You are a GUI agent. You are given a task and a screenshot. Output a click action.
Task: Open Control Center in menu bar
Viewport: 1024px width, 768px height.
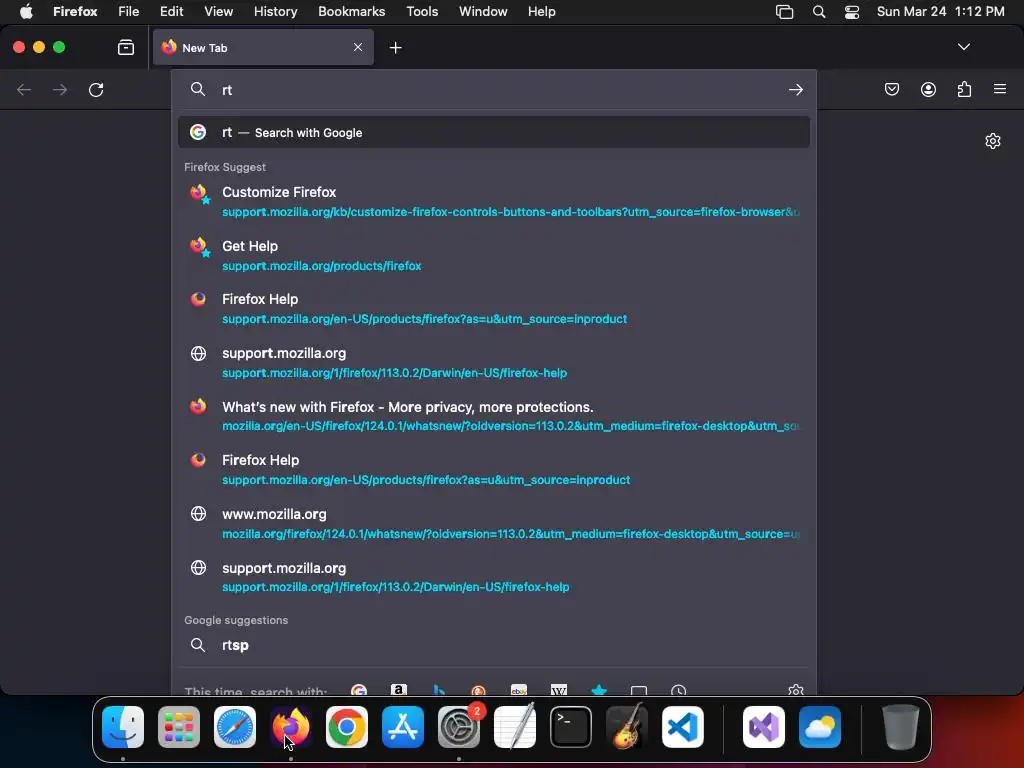click(x=852, y=12)
